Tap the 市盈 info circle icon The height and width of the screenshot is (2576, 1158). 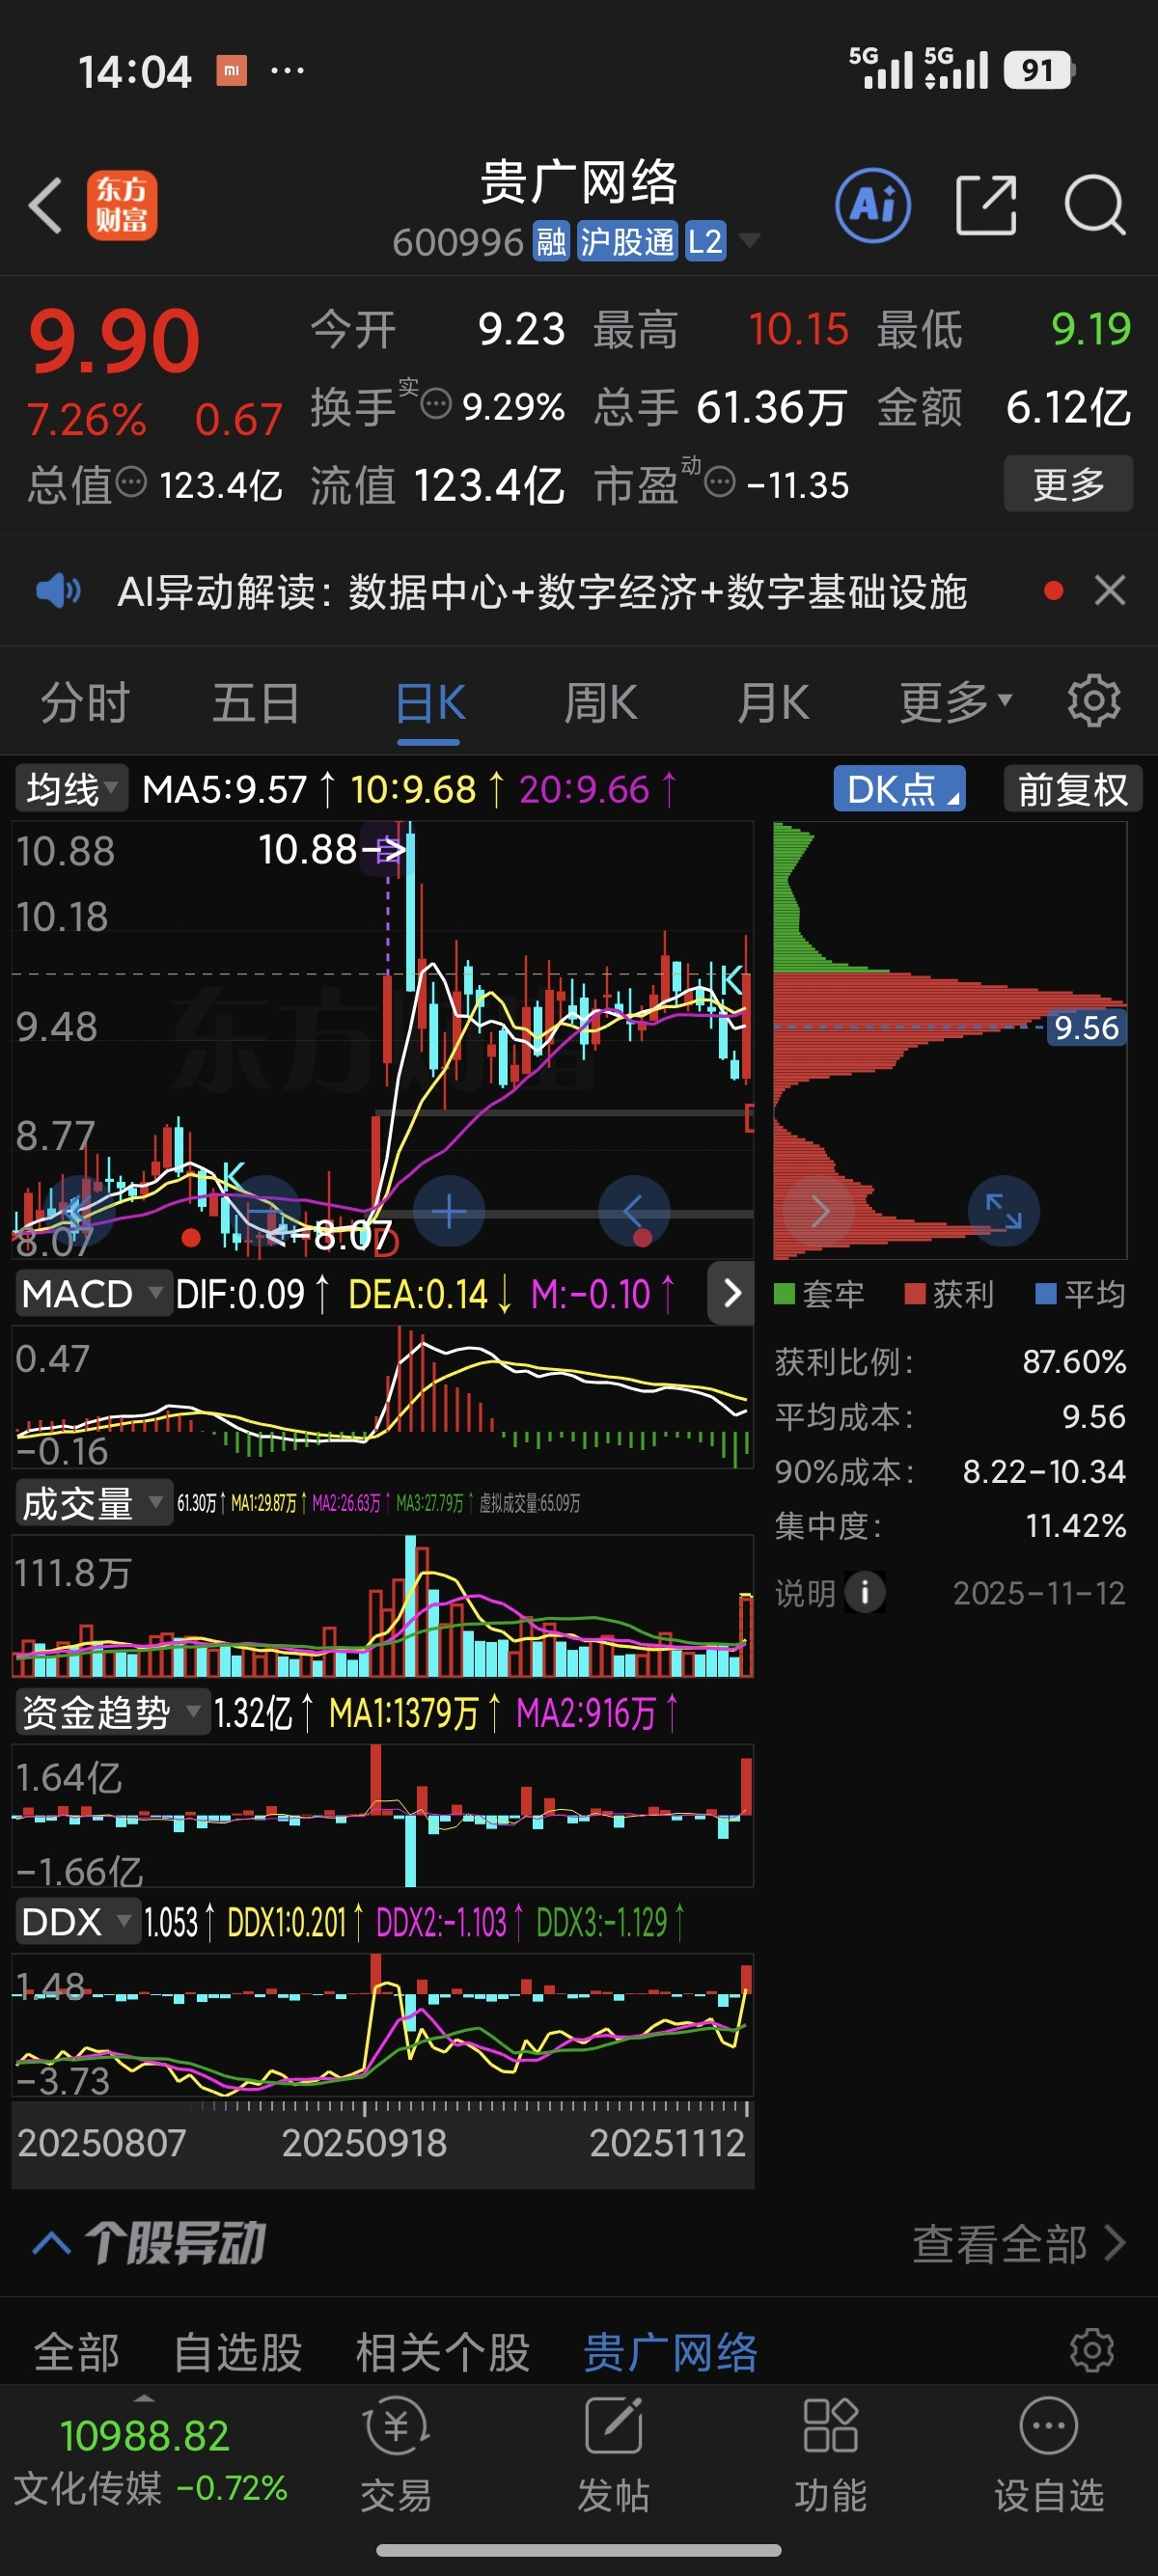(x=720, y=482)
